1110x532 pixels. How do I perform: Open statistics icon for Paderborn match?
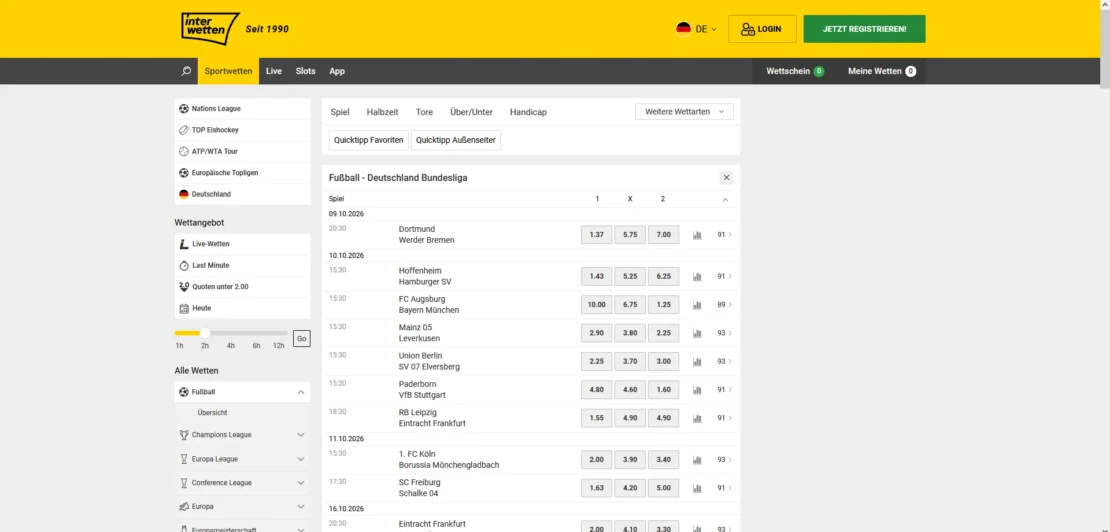coord(697,390)
